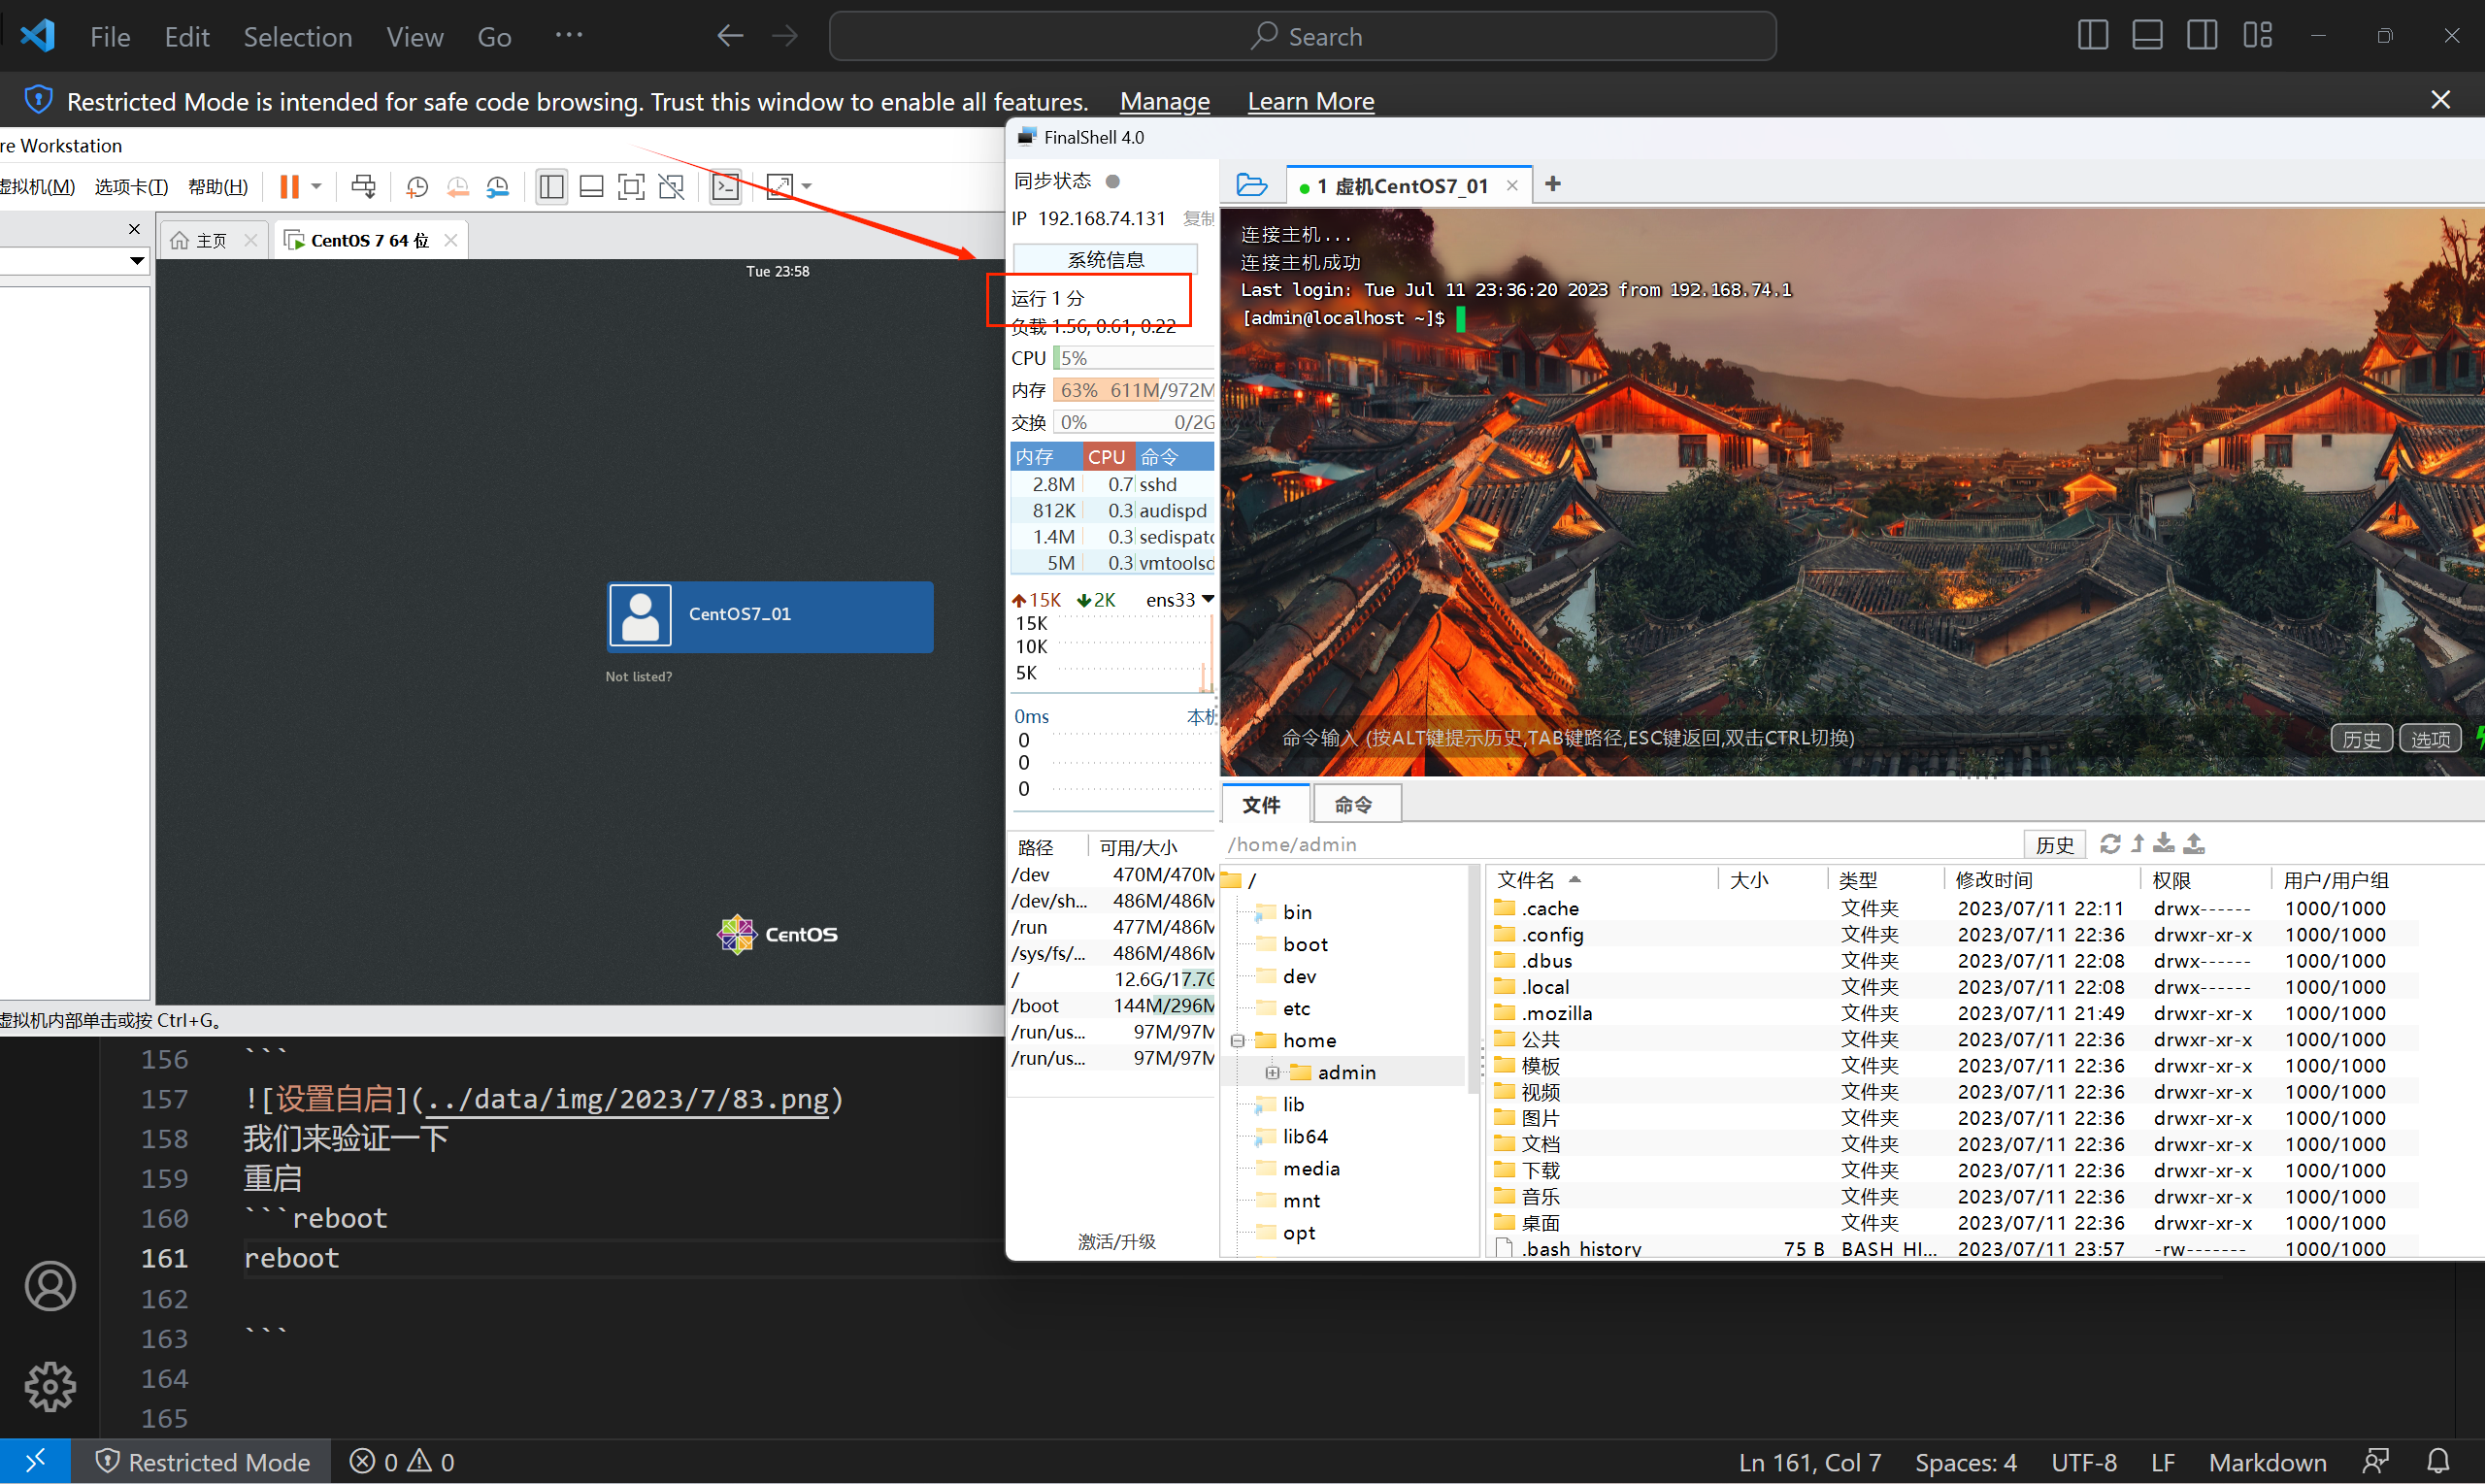The height and width of the screenshot is (1484, 2486).
Task: Click the 激活/升级 link in FinalShell
Action: point(1116,1242)
